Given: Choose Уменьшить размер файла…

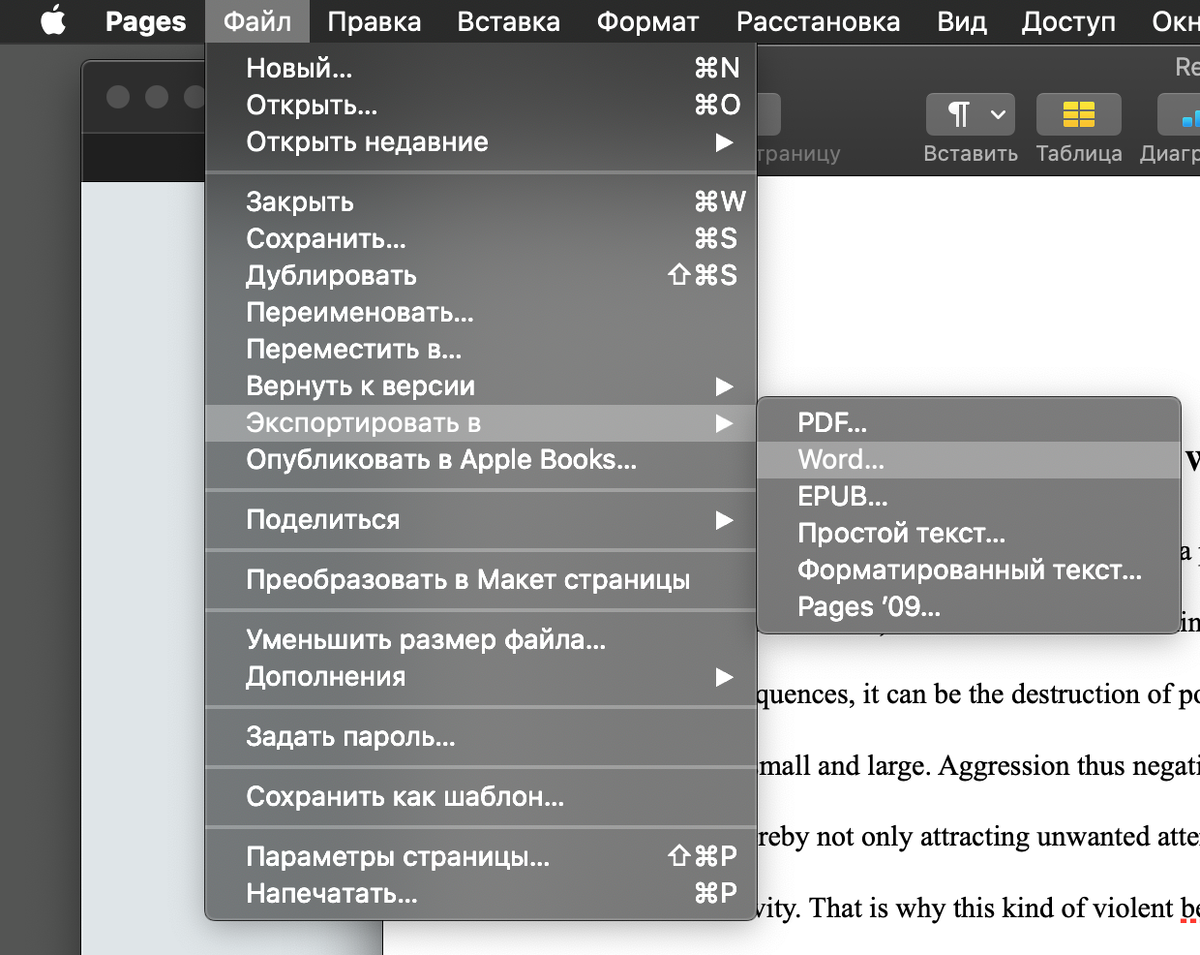Looking at the screenshot, I should tap(480, 639).
